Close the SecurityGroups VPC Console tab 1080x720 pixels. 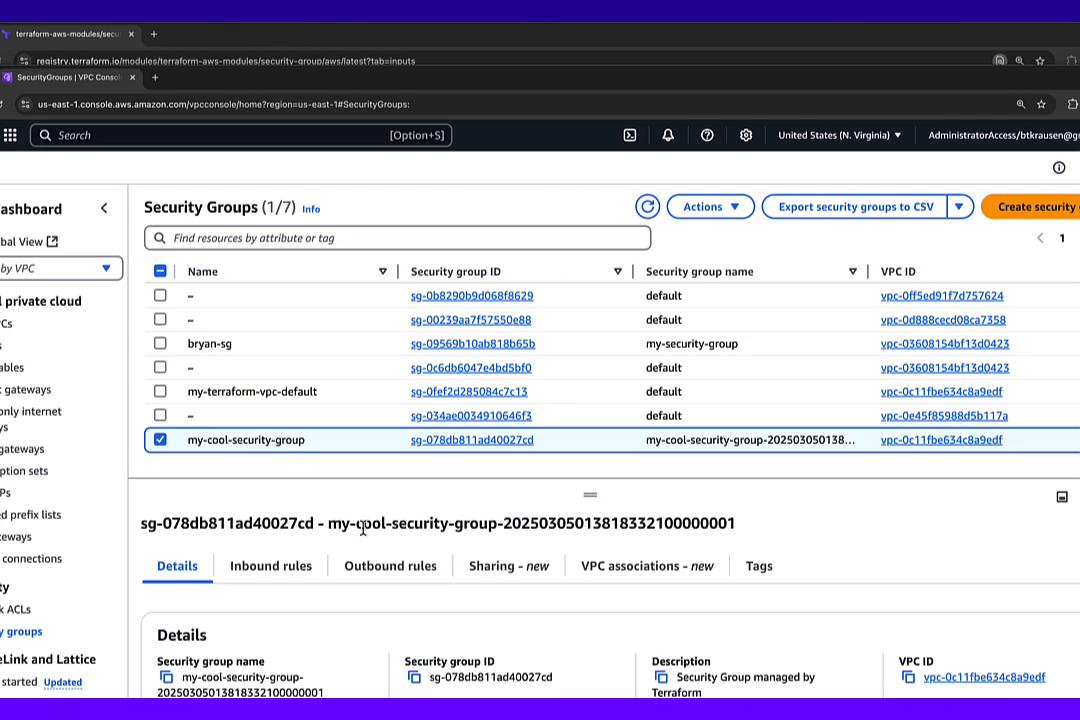(x=133, y=77)
